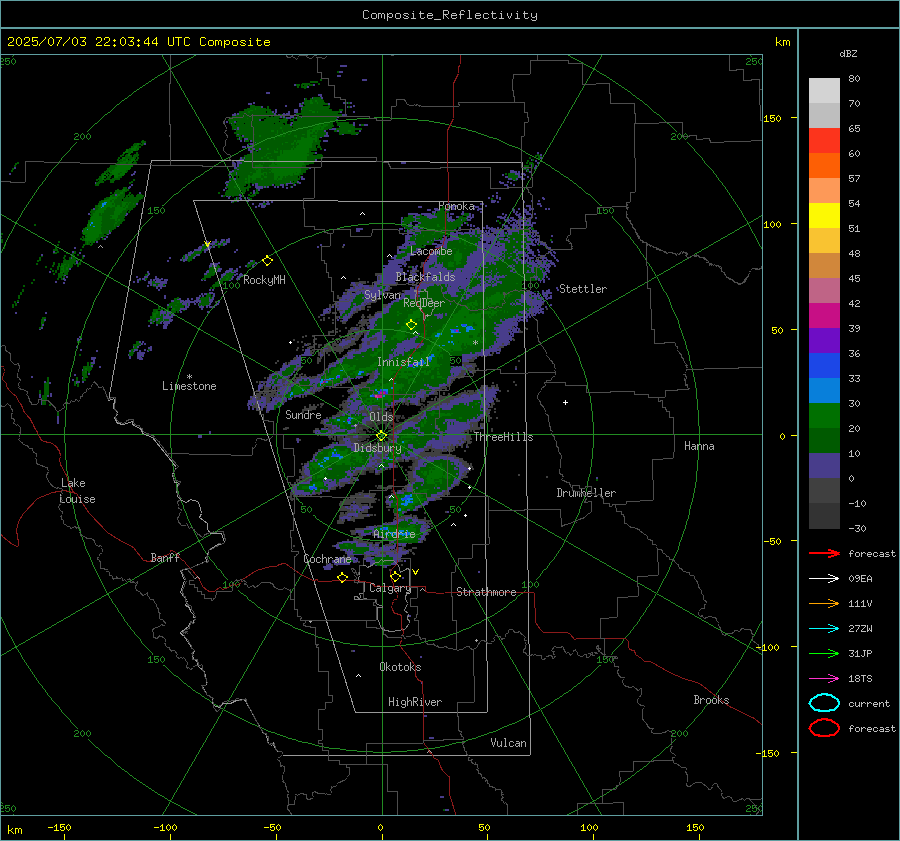
Task: Click the red forecast ellipse icon
Action: (x=824, y=728)
